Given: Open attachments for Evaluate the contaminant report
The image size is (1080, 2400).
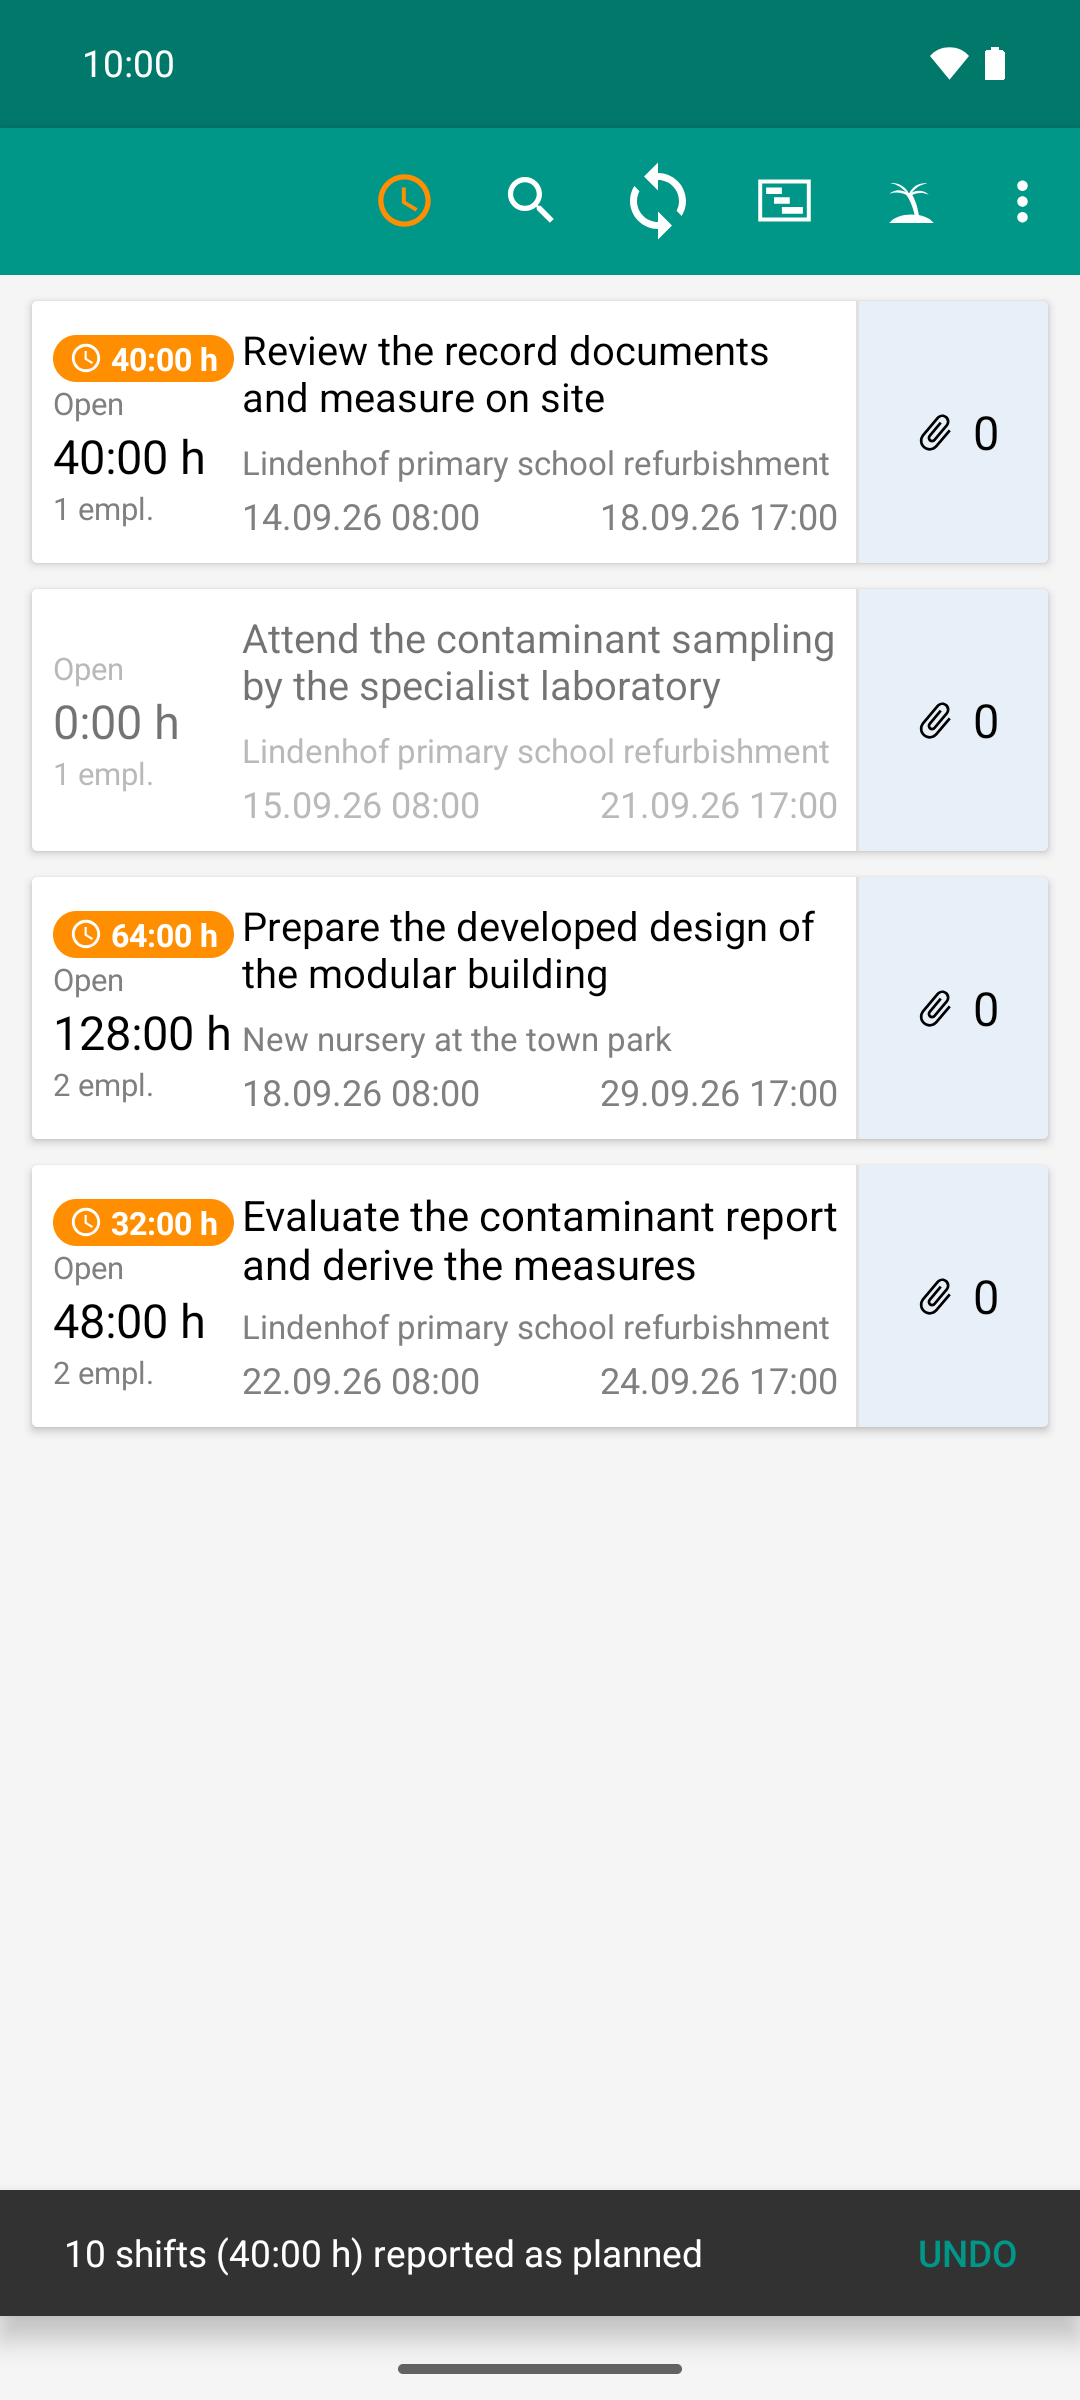Looking at the screenshot, I should 953,1296.
